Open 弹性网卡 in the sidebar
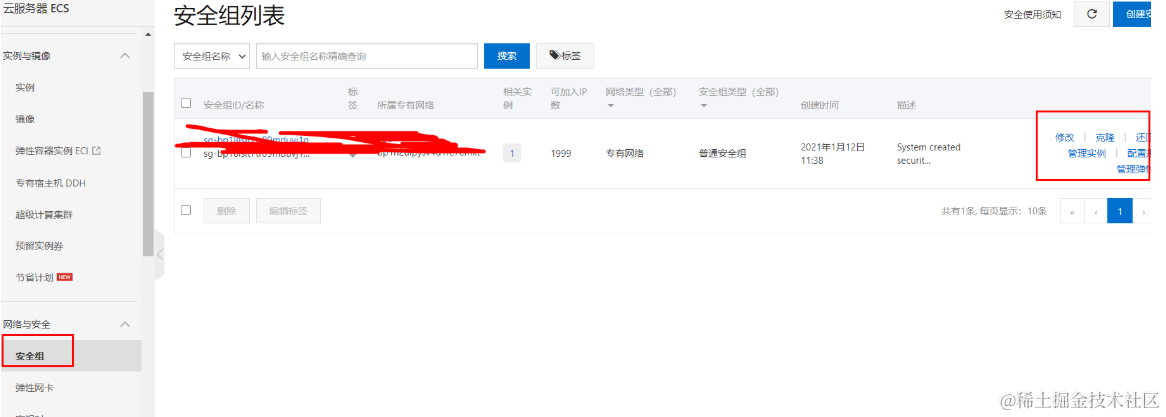Image resolution: width=1166 pixels, height=417 pixels. [x=34, y=388]
